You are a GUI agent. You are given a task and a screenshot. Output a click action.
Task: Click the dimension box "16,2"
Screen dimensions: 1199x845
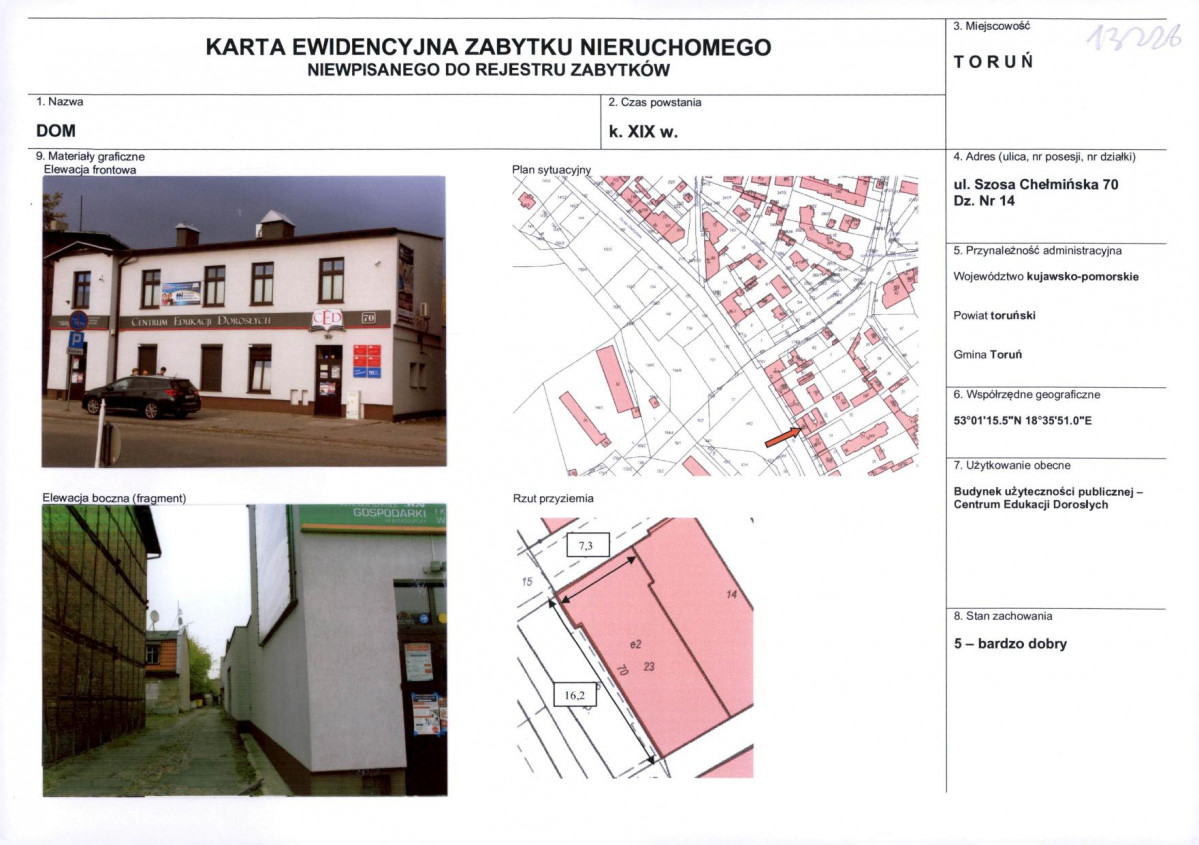574,695
